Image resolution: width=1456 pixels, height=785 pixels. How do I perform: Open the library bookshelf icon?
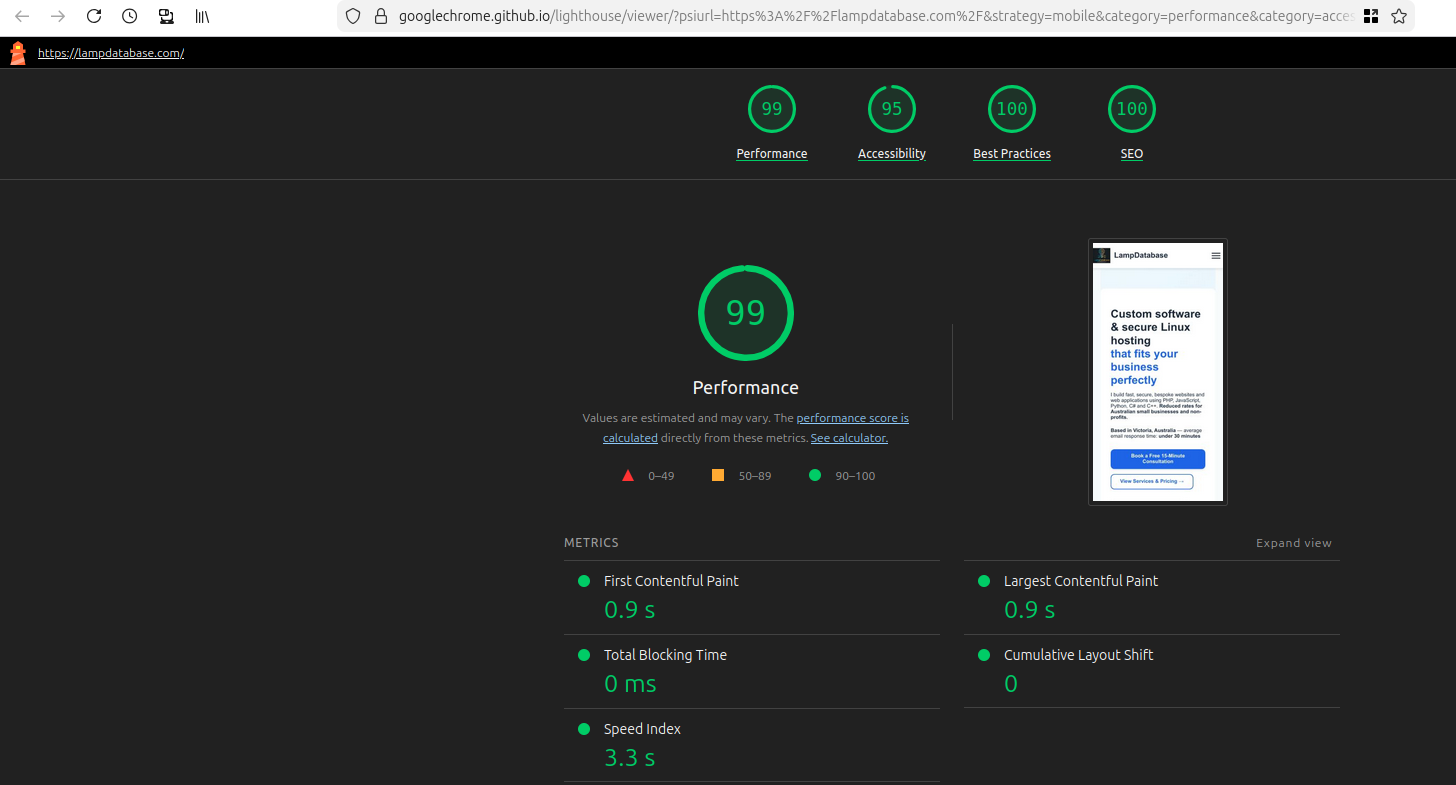pyautogui.click(x=202, y=16)
